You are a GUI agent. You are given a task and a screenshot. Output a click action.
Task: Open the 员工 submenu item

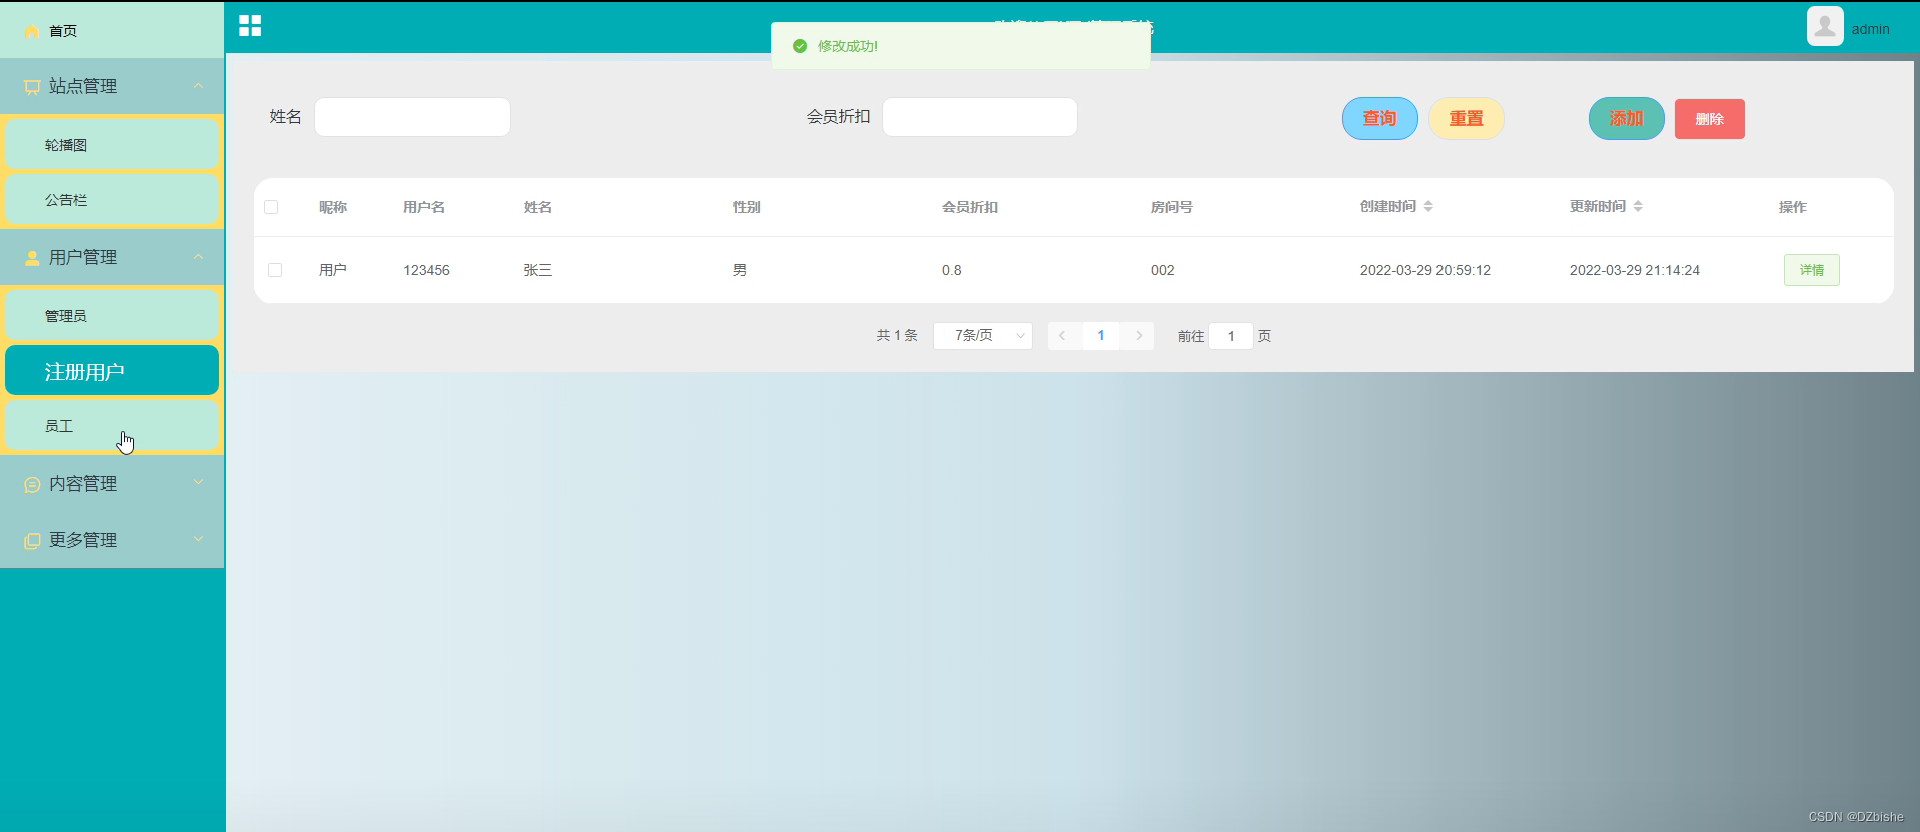[x=112, y=426]
